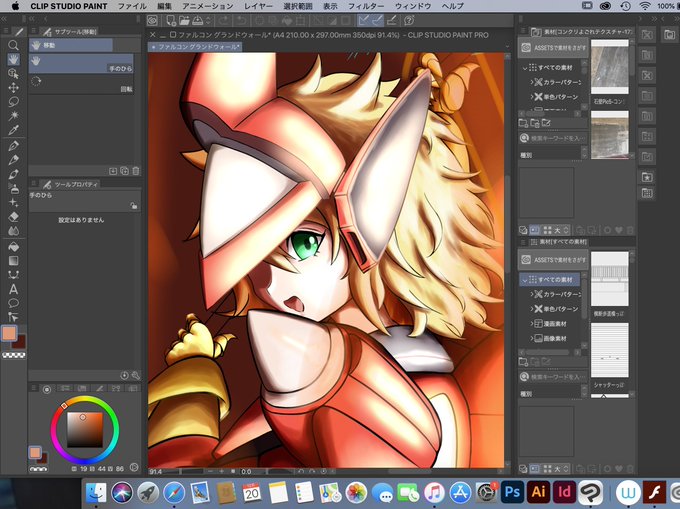Open sub tool detail wrench icon
The image size is (680, 509).
[136, 375]
